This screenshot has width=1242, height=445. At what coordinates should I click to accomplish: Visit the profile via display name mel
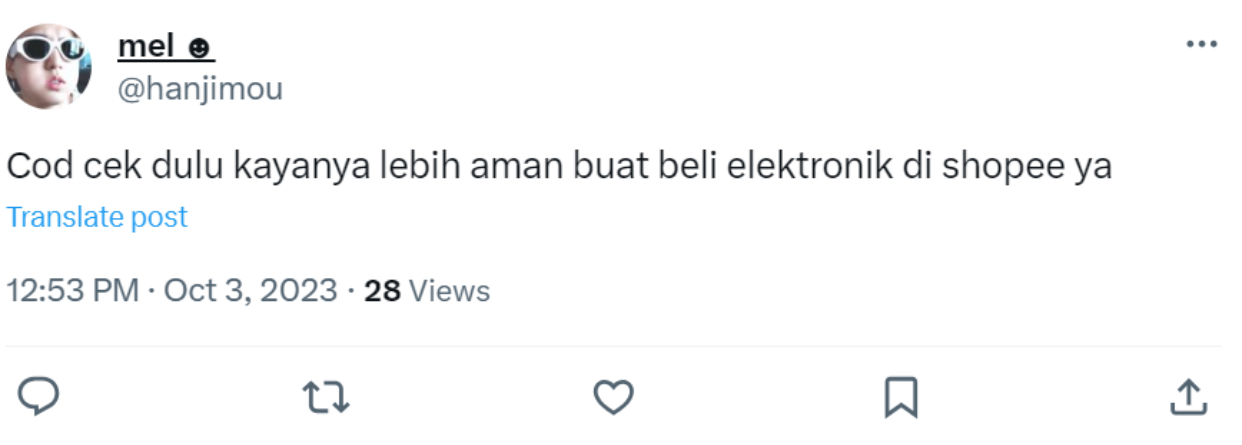149,46
